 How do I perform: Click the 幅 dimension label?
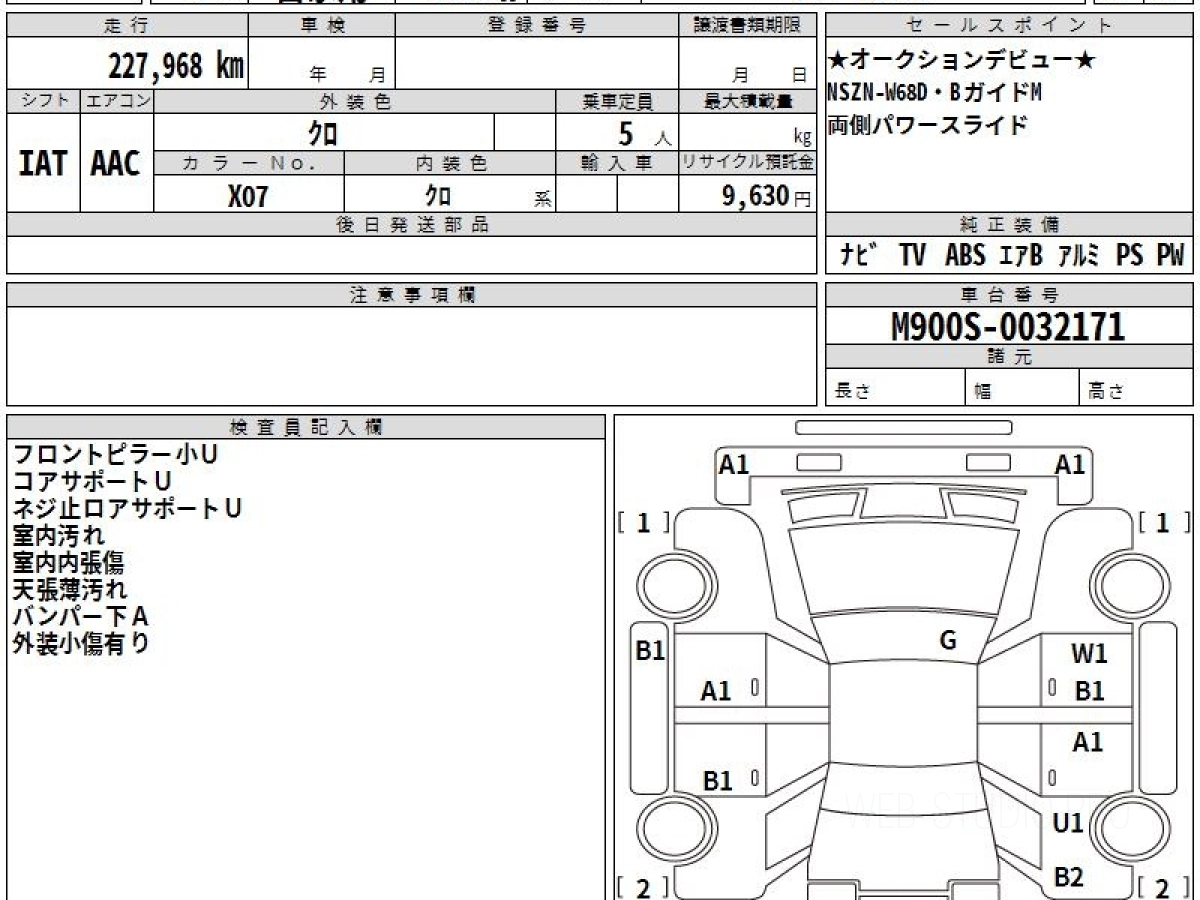tap(983, 391)
